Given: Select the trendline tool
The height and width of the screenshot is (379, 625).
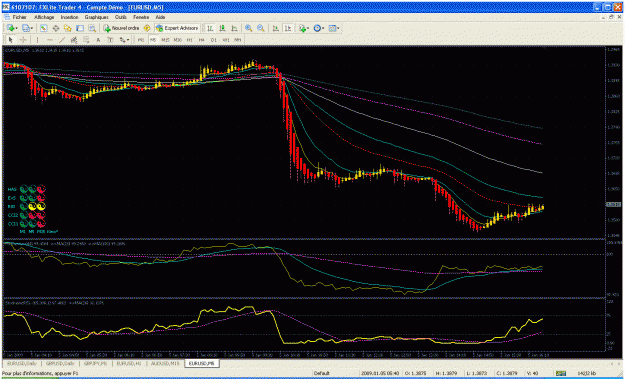Looking at the screenshot, I should tap(62, 40).
